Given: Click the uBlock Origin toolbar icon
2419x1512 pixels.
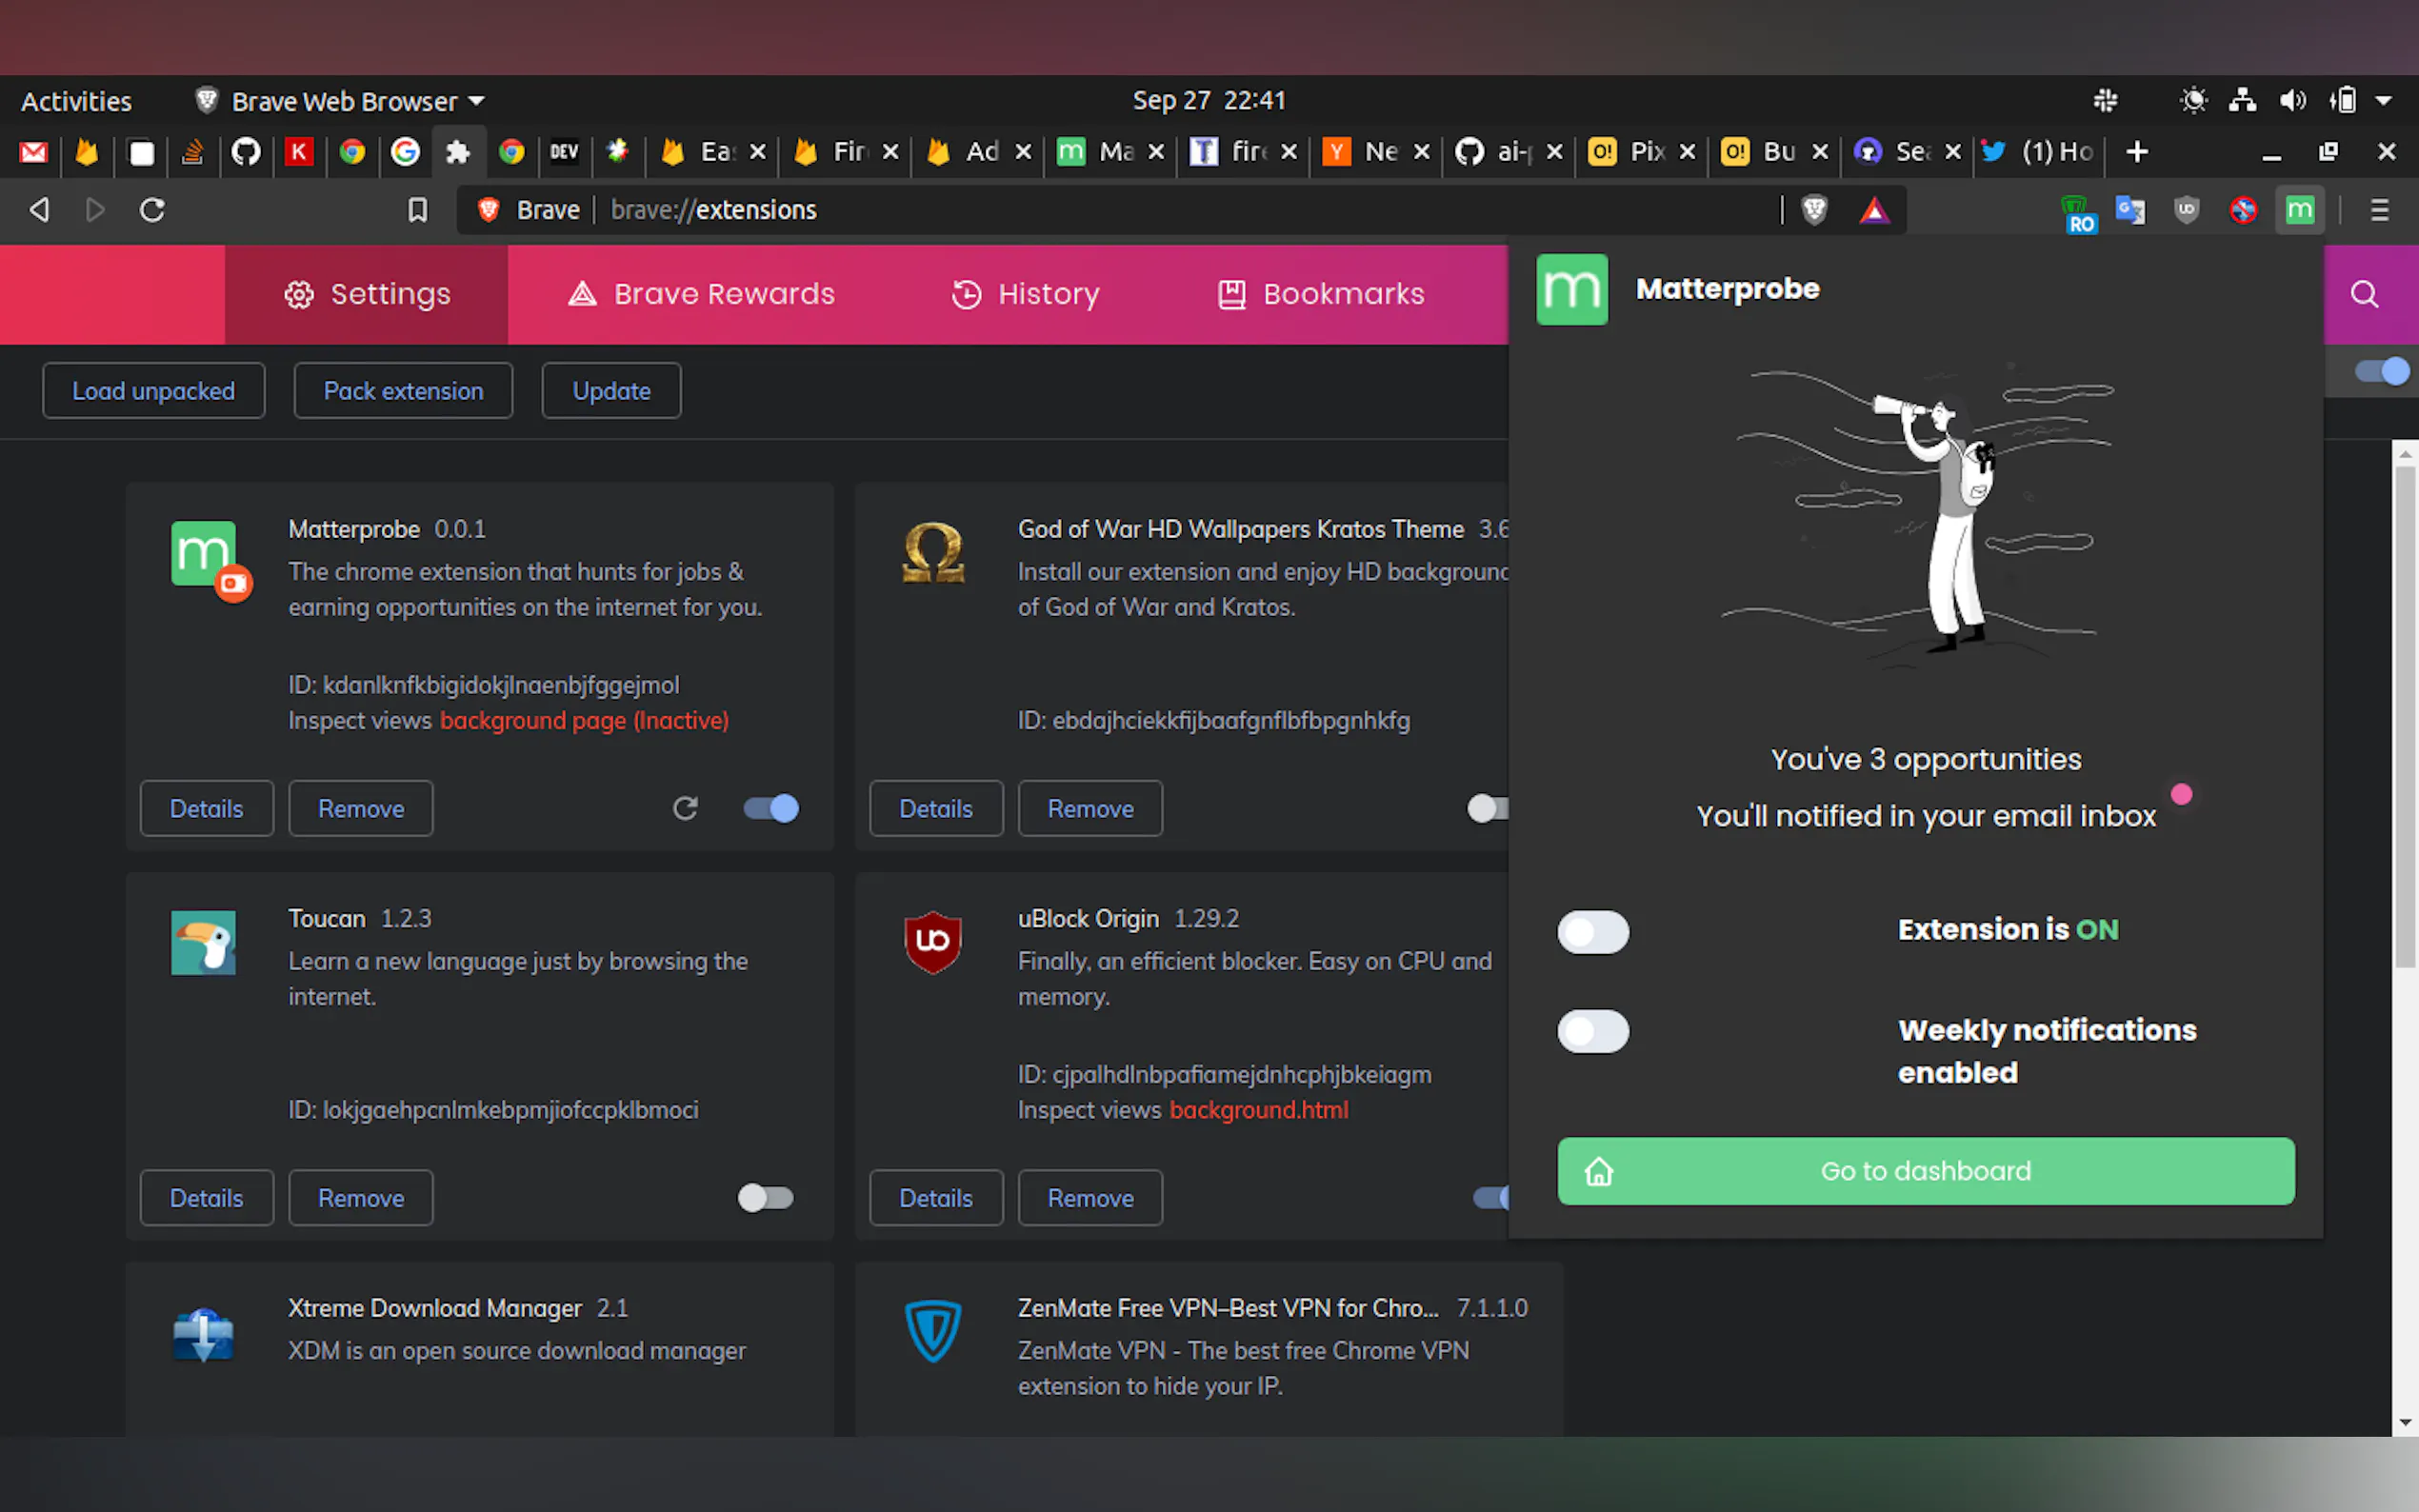Looking at the screenshot, I should (2186, 210).
